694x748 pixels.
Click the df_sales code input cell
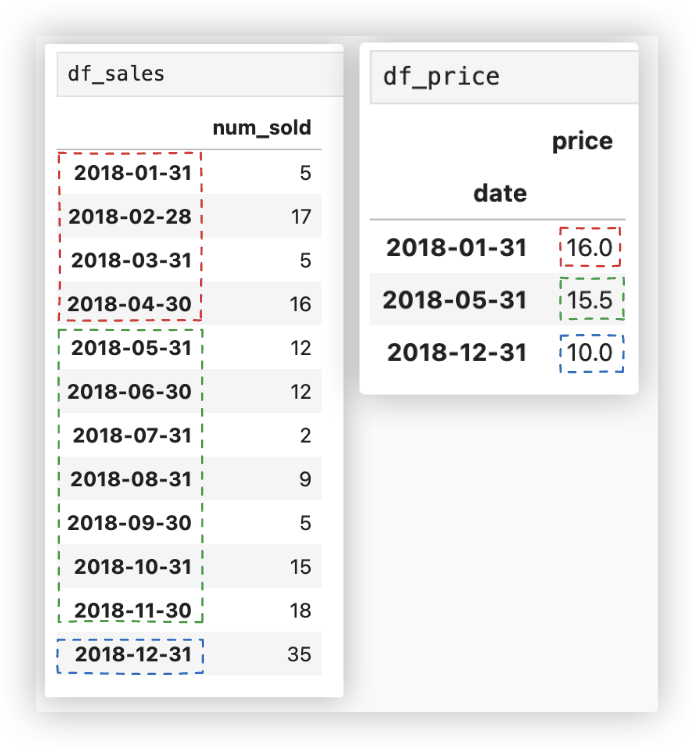click(200, 74)
